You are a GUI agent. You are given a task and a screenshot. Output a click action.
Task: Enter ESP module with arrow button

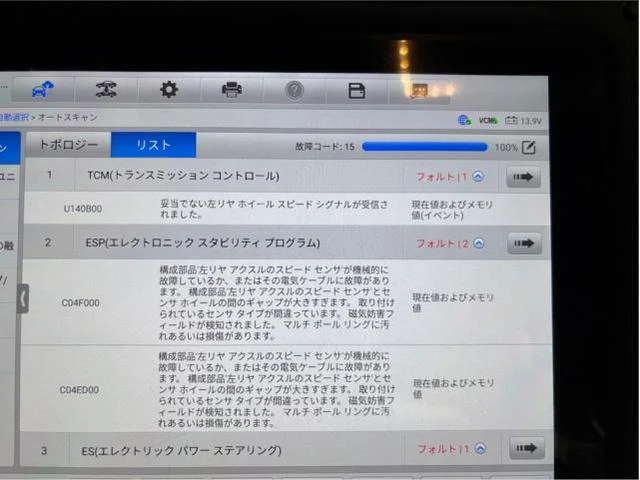[x=524, y=243]
